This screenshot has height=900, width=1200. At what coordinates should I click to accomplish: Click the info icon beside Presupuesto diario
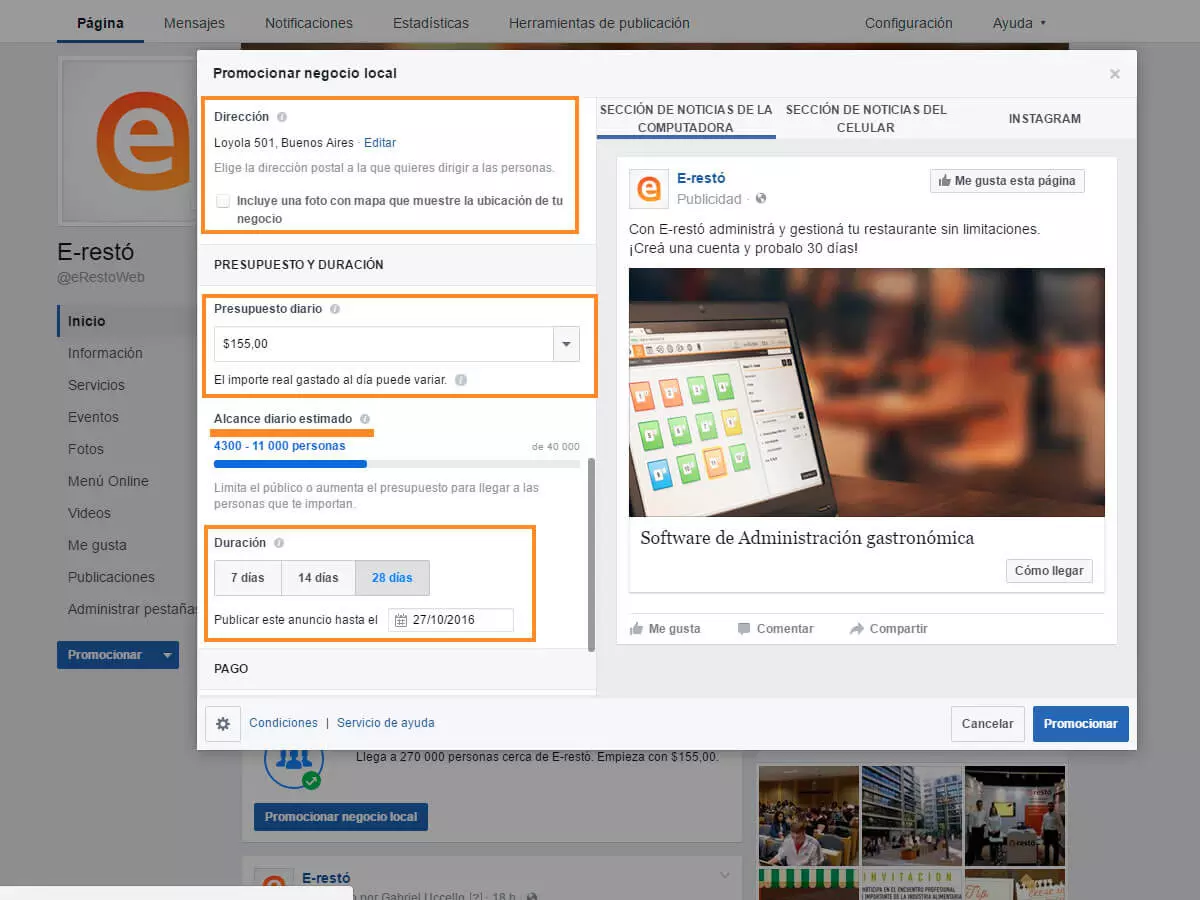pyautogui.click(x=335, y=309)
